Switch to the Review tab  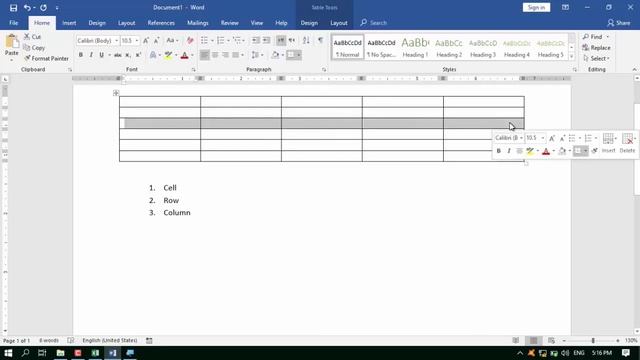(x=229, y=23)
